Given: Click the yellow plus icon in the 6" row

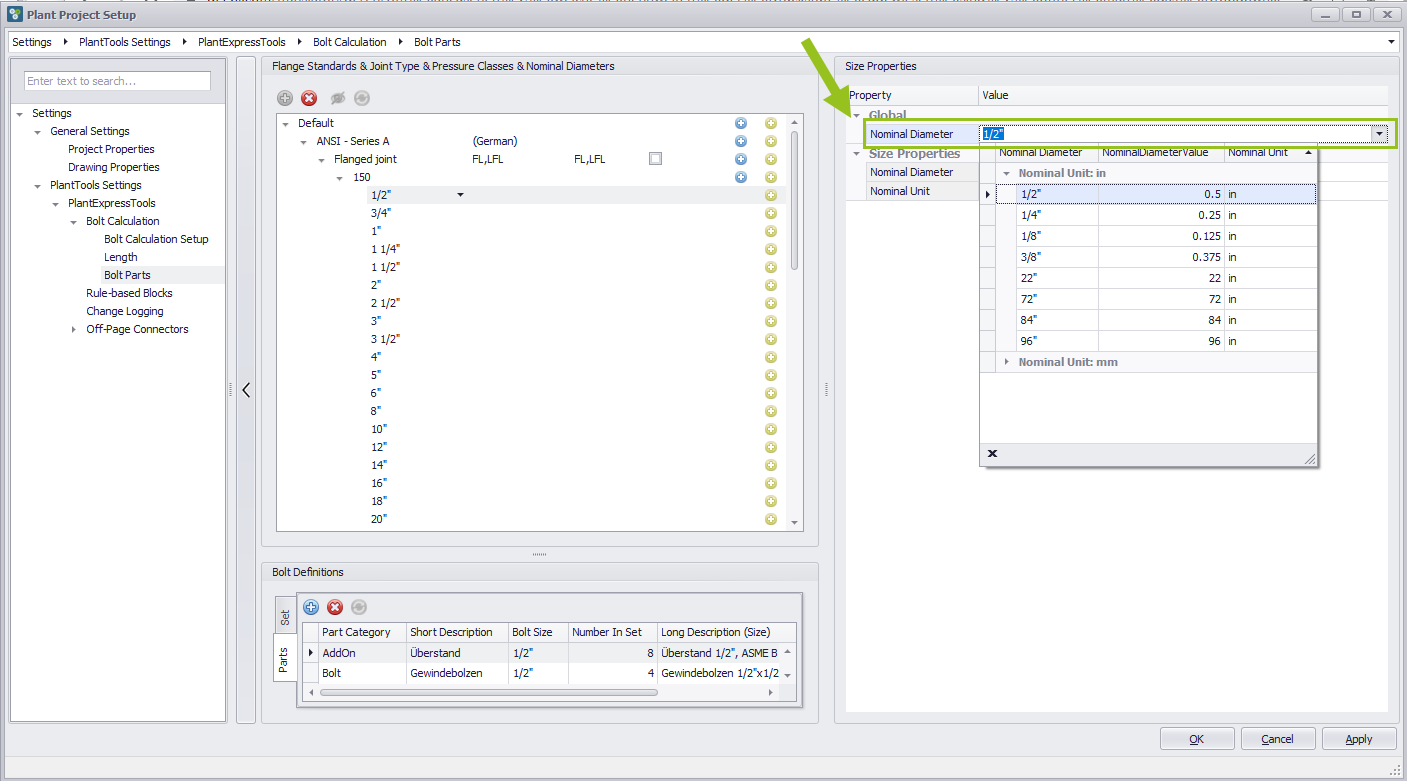Looking at the screenshot, I should [x=771, y=393].
